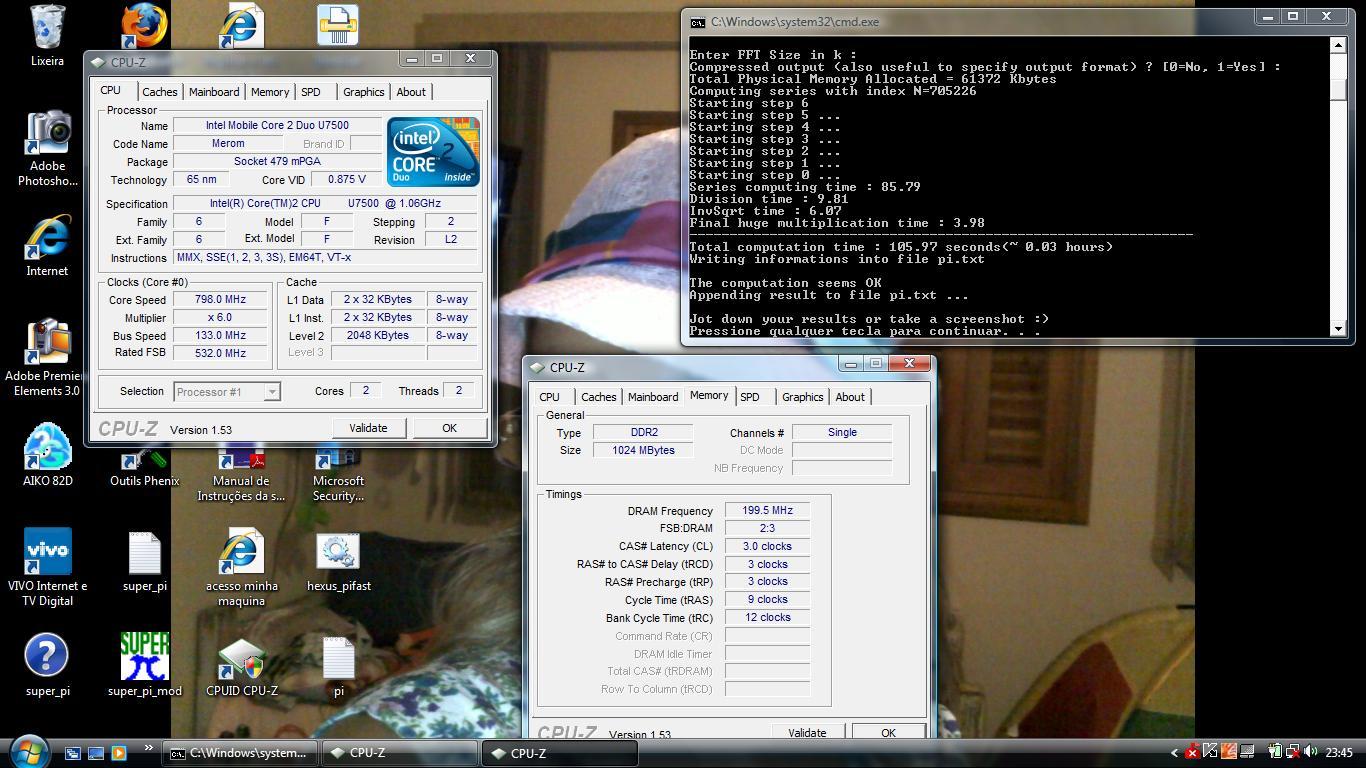Screen dimensions: 1366x768
Task: Click the Switch between windows quick launch icon
Action: 73,753
